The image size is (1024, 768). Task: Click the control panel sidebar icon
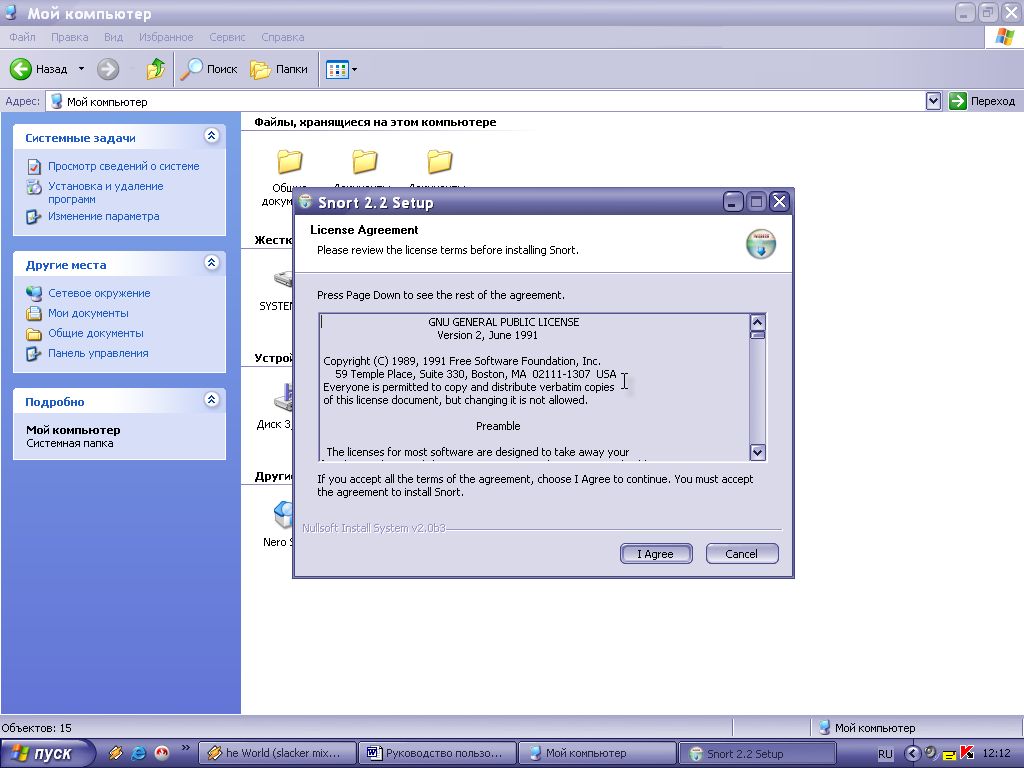[x=34, y=353]
